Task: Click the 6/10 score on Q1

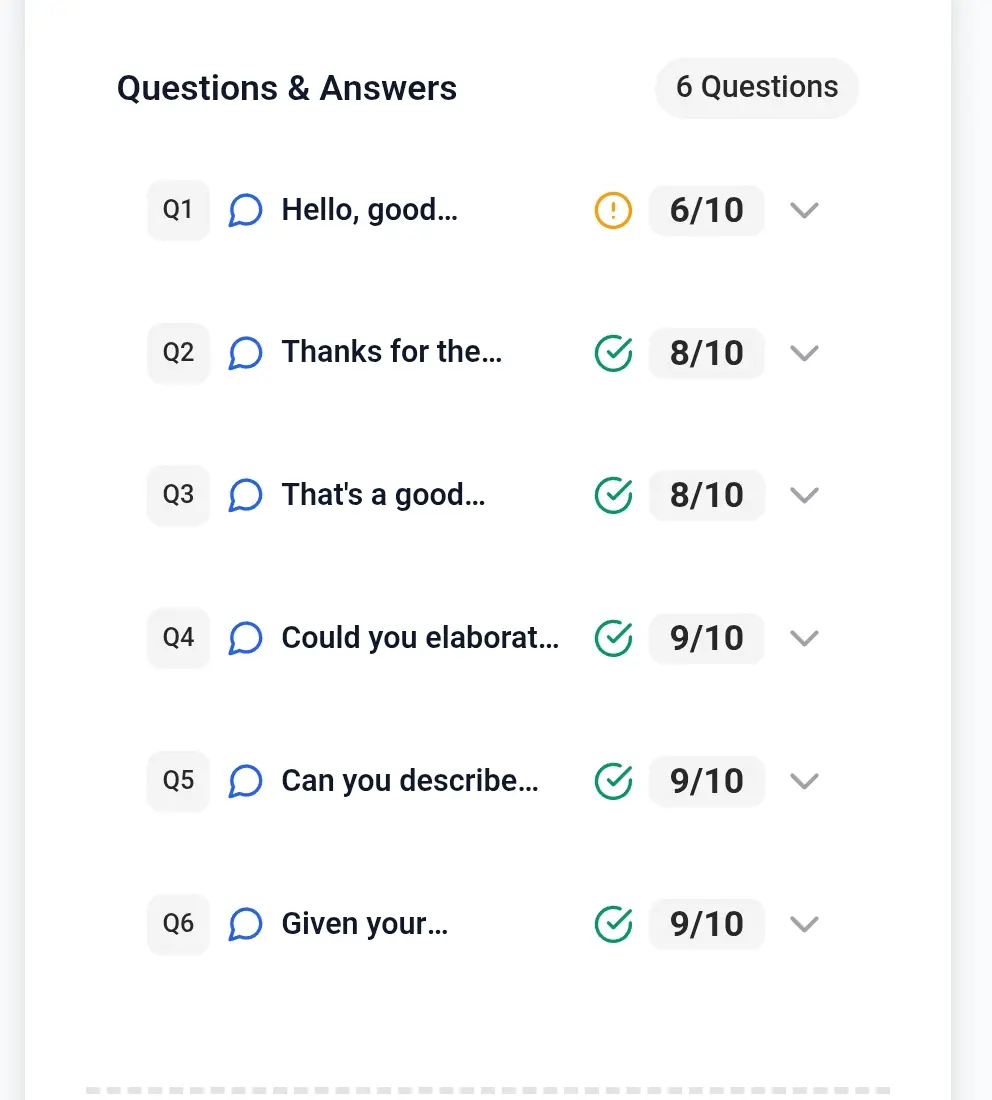Action: 706,211
